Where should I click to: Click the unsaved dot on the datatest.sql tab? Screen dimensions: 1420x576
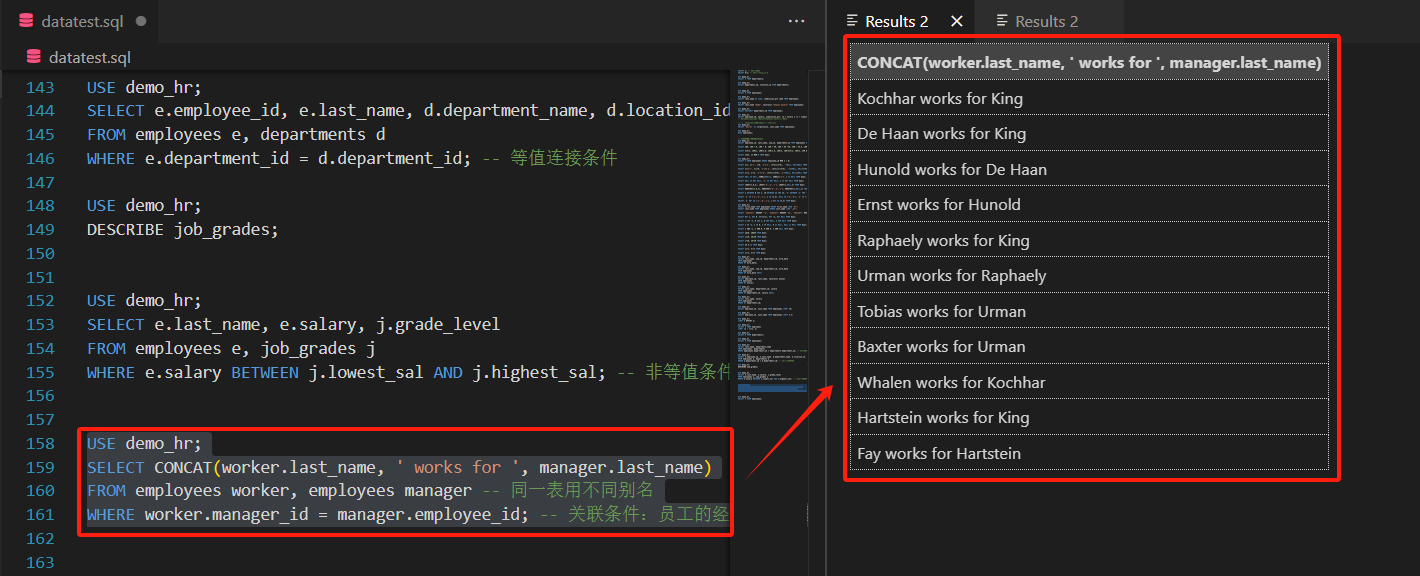coord(140,21)
